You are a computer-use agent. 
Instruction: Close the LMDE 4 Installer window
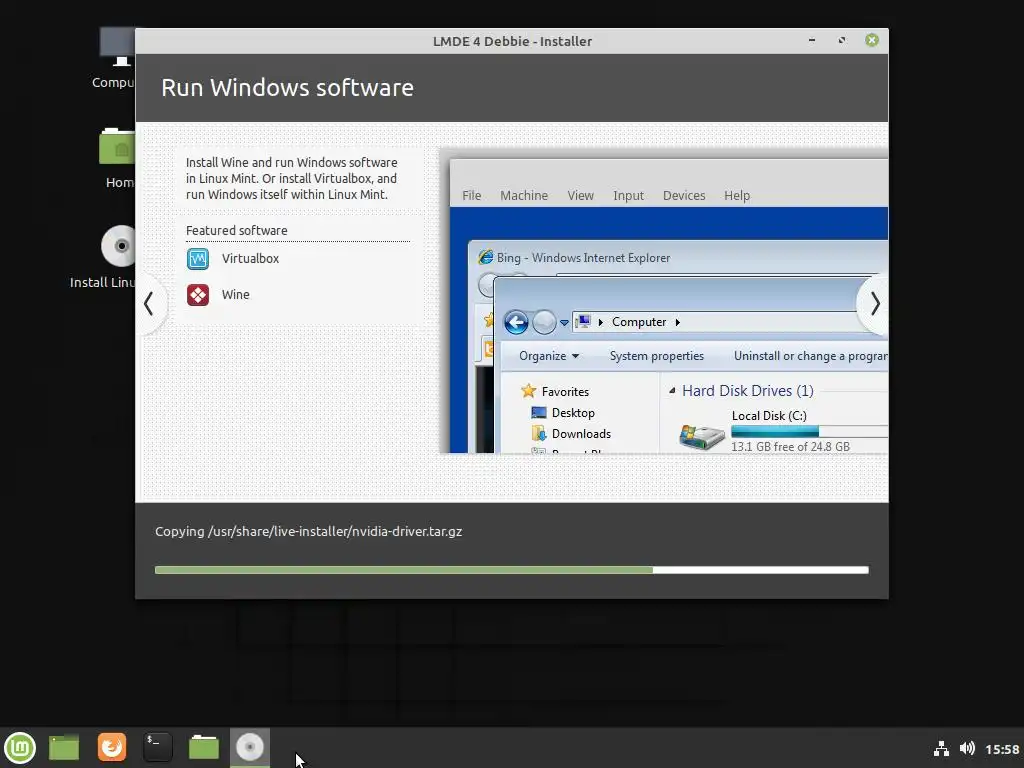tap(872, 40)
